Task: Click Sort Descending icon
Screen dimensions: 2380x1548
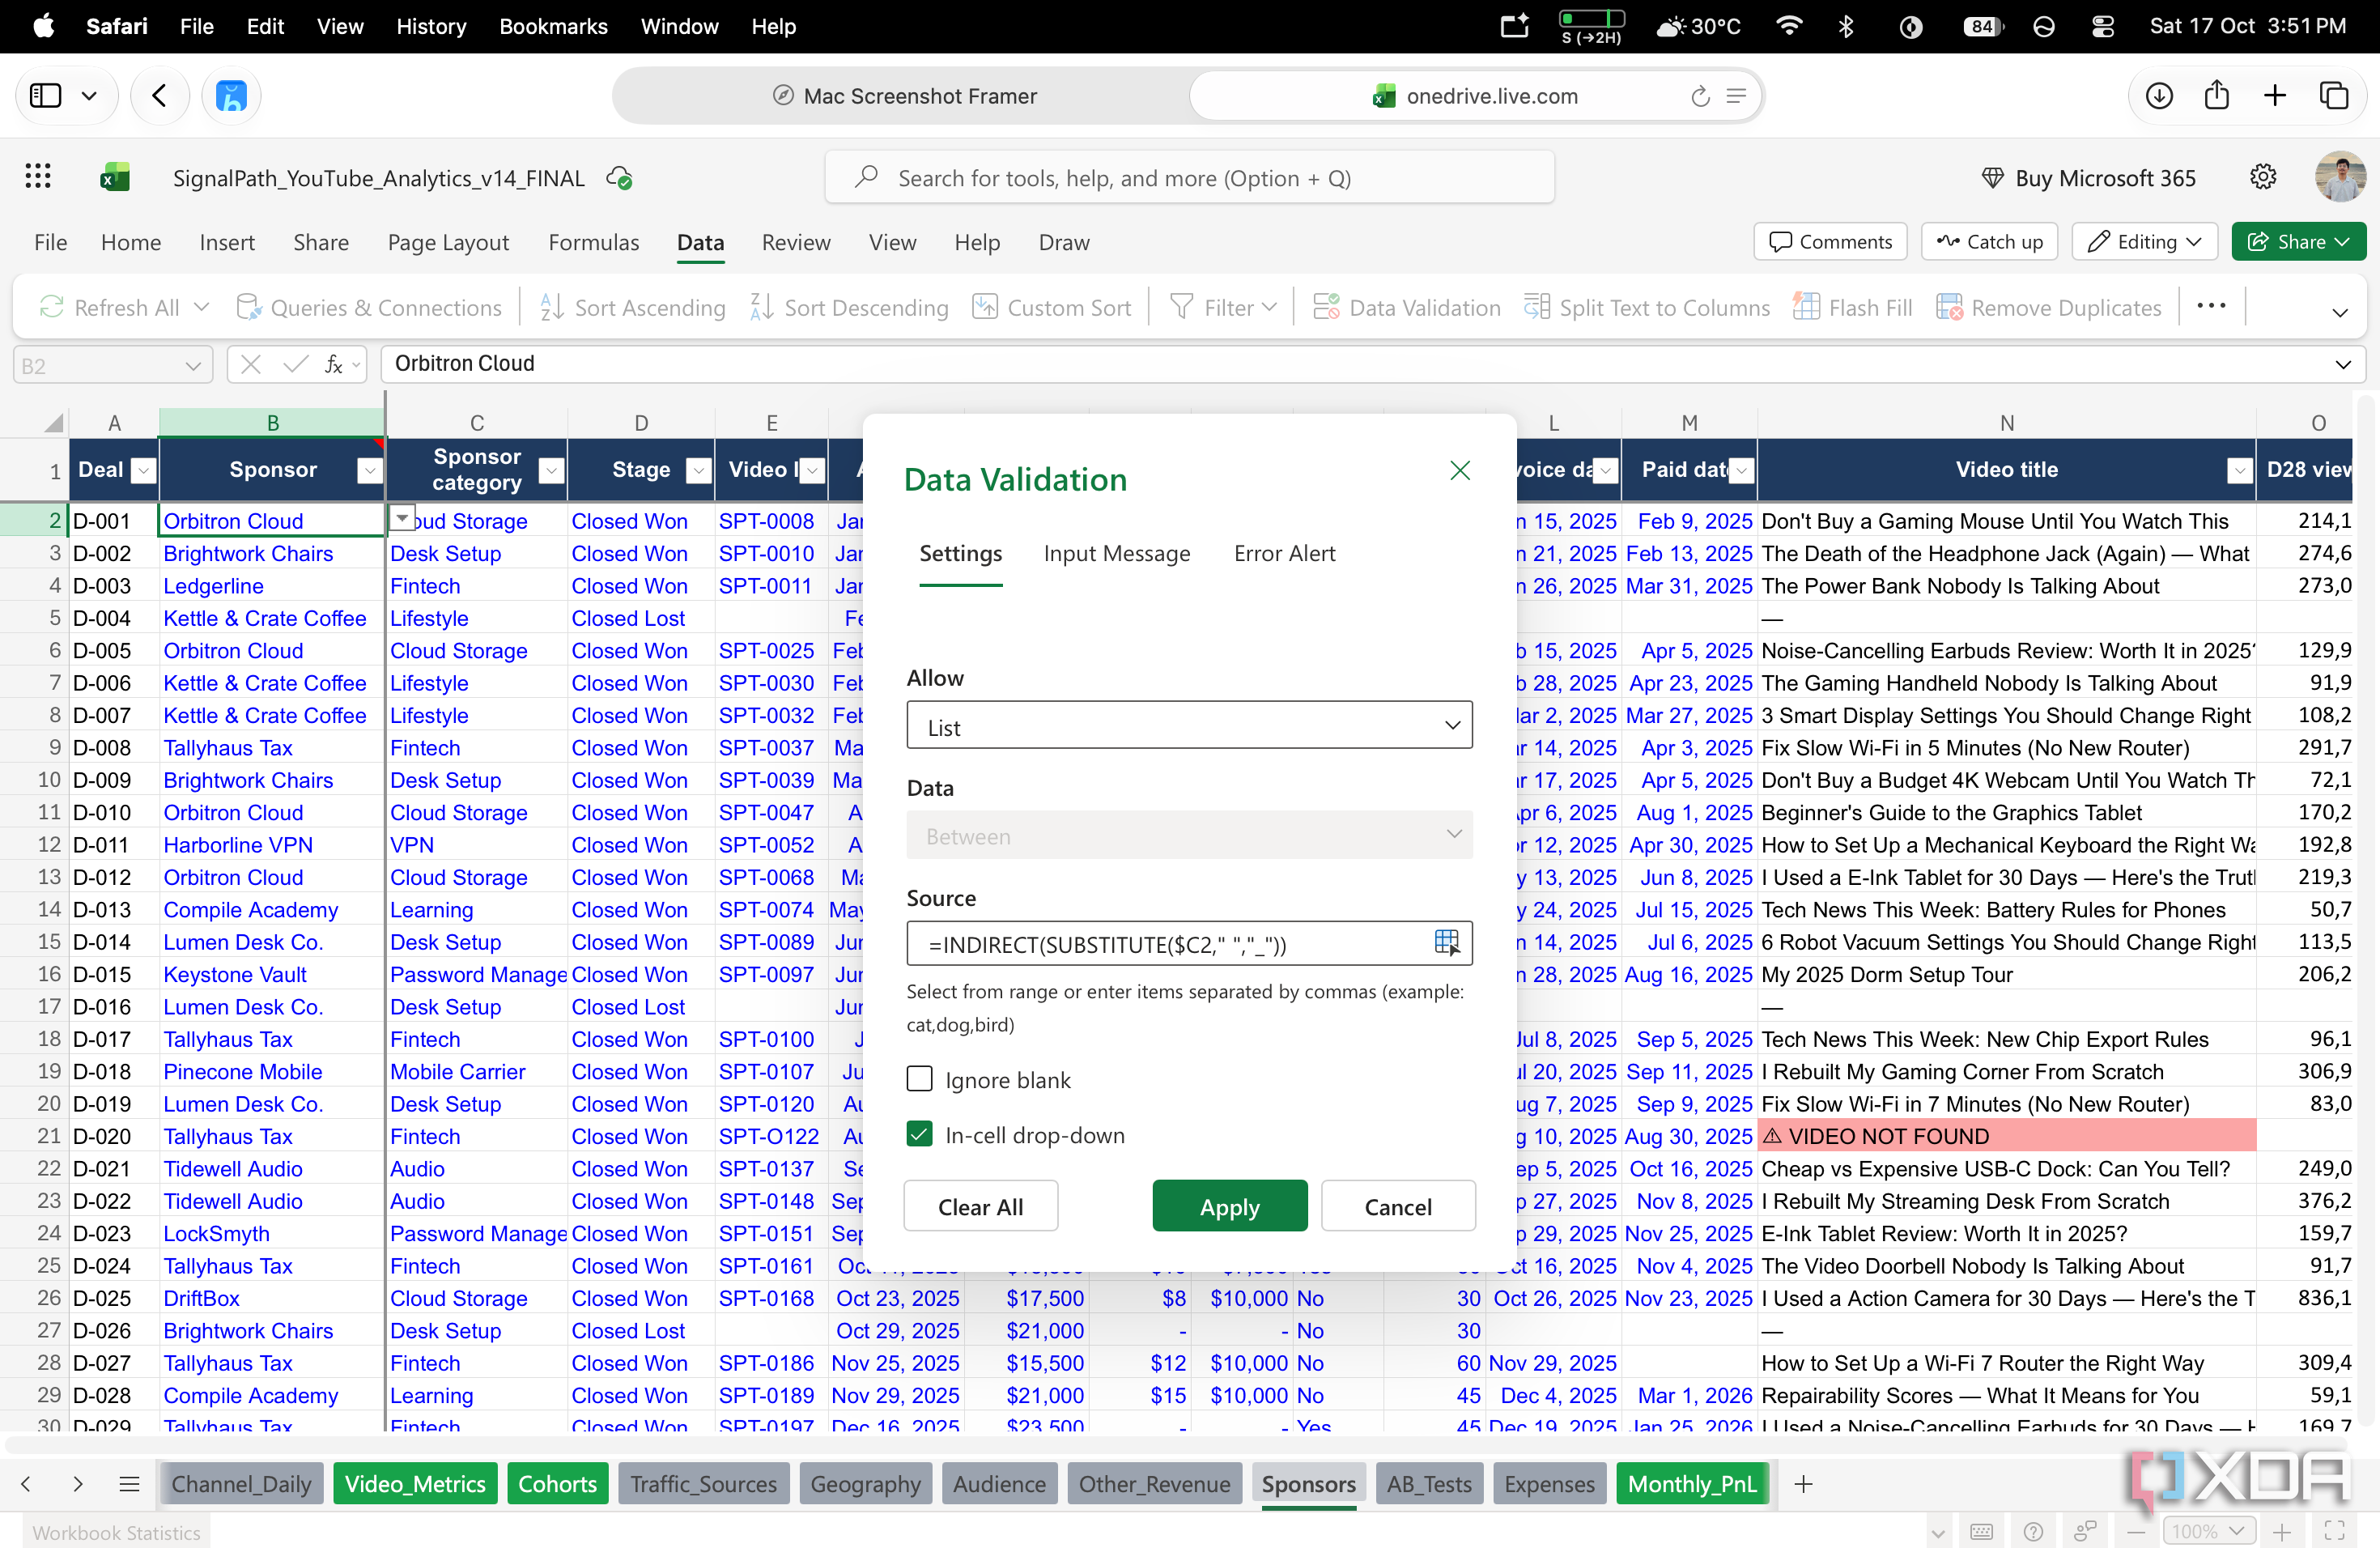Action: [x=762, y=307]
